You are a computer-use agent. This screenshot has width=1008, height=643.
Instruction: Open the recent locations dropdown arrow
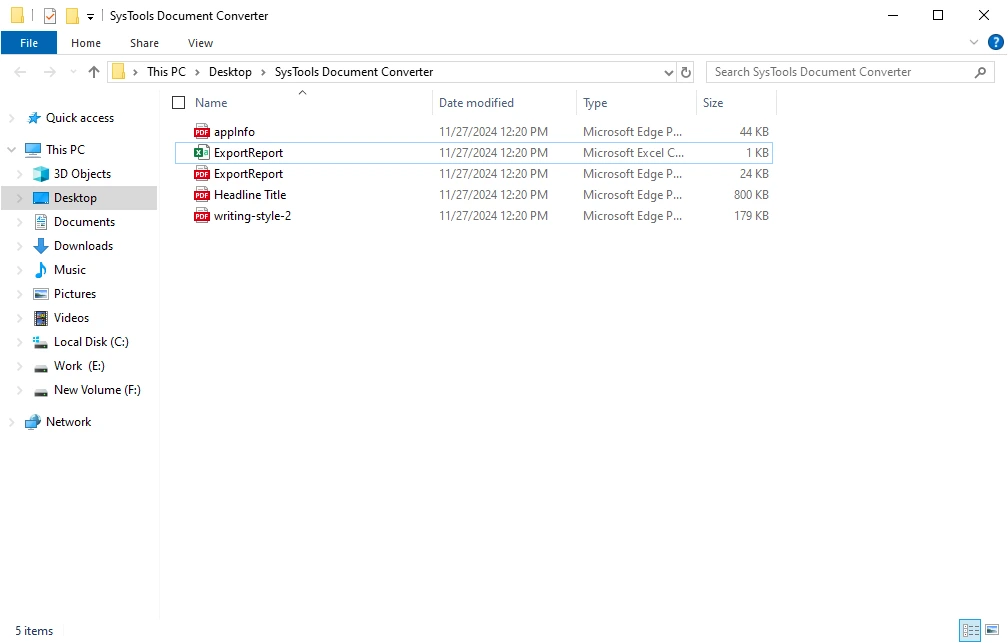(x=73, y=72)
